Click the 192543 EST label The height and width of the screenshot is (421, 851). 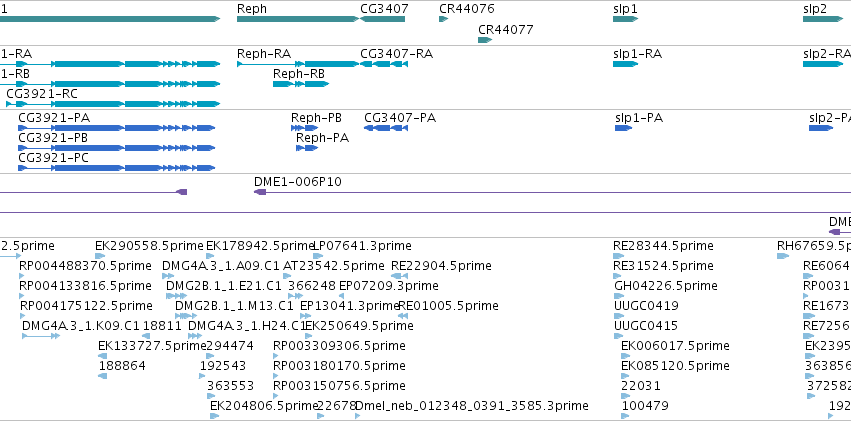[223, 366]
